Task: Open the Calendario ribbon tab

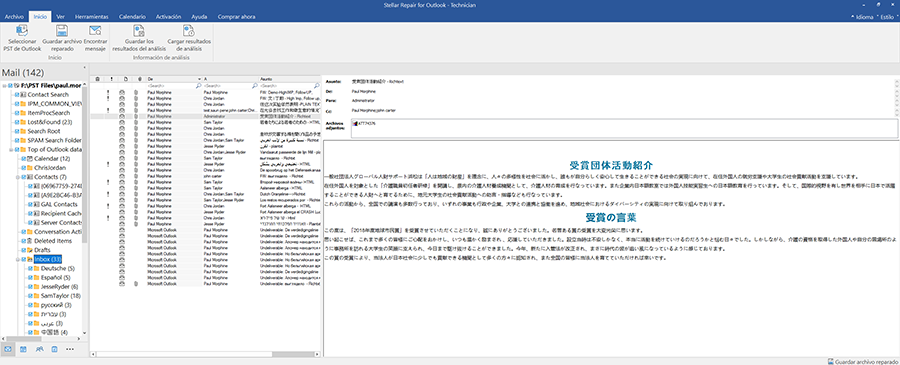Action: pos(132,17)
